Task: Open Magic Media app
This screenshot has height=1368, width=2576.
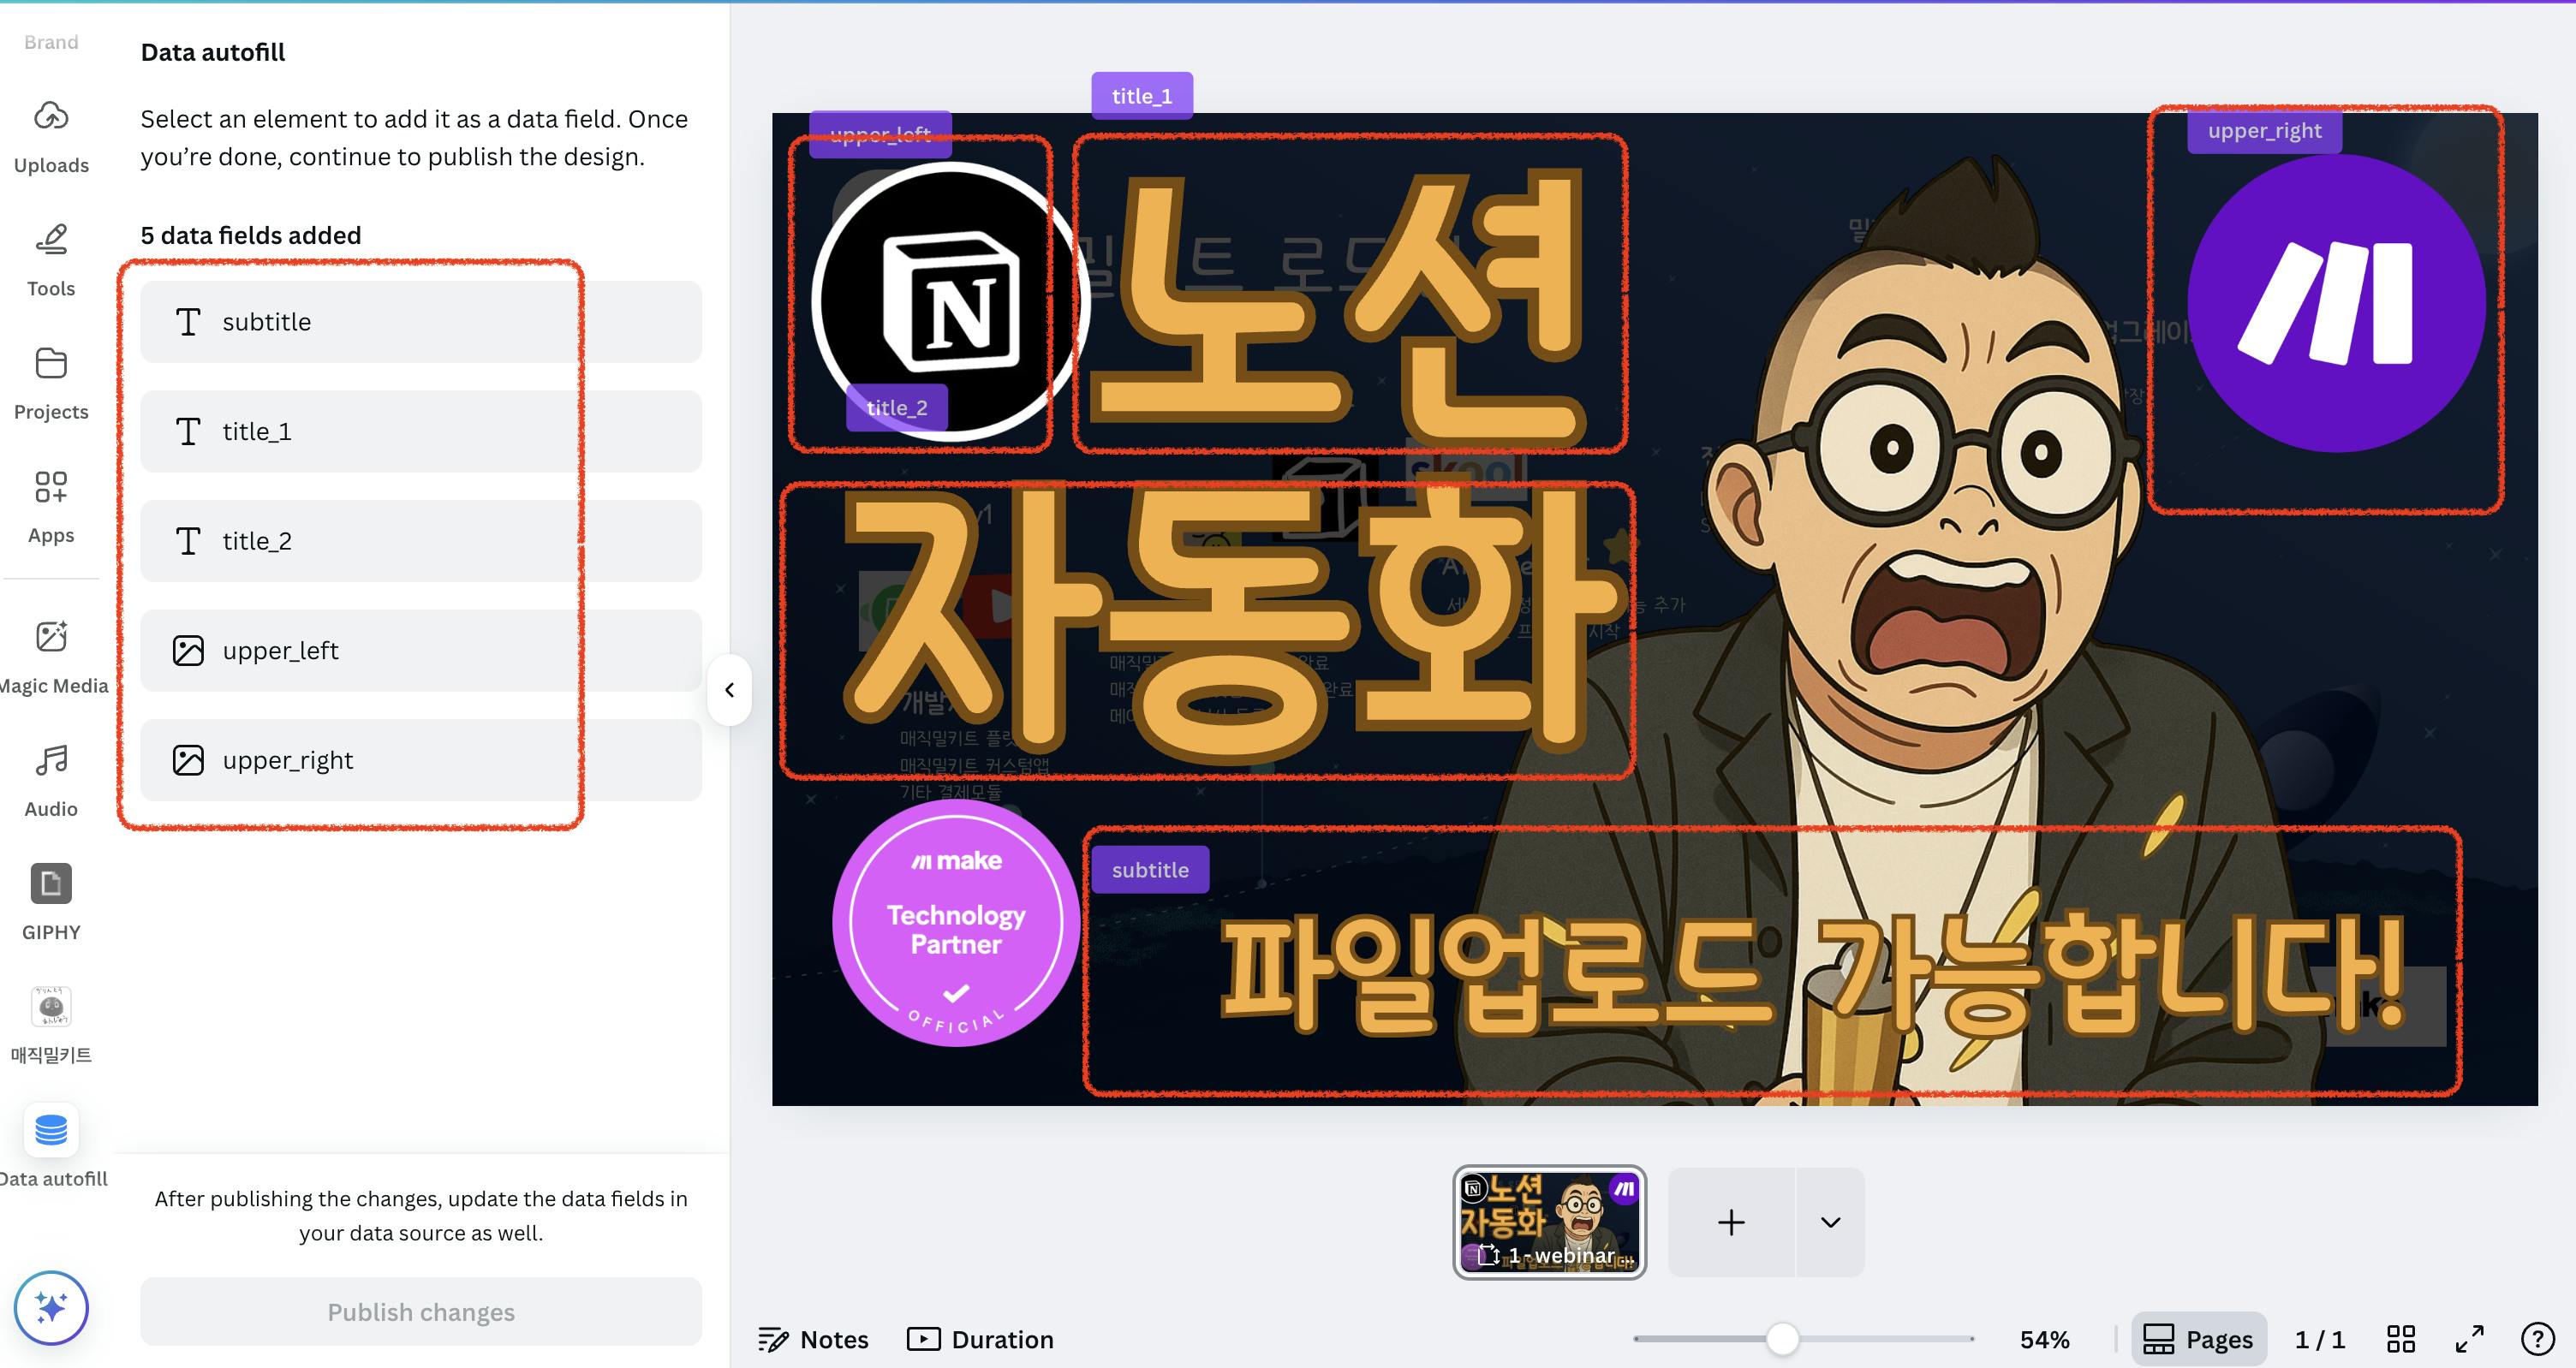Action: tap(51, 656)
